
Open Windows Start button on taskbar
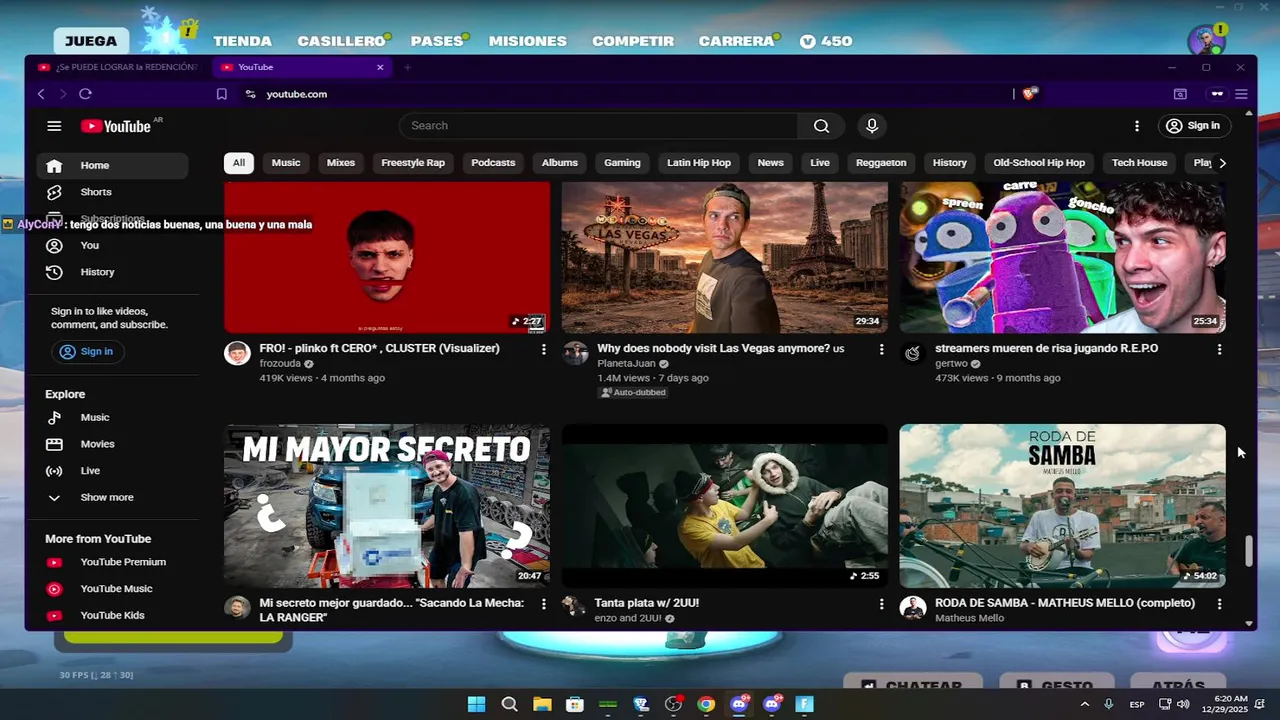[476, 704]
